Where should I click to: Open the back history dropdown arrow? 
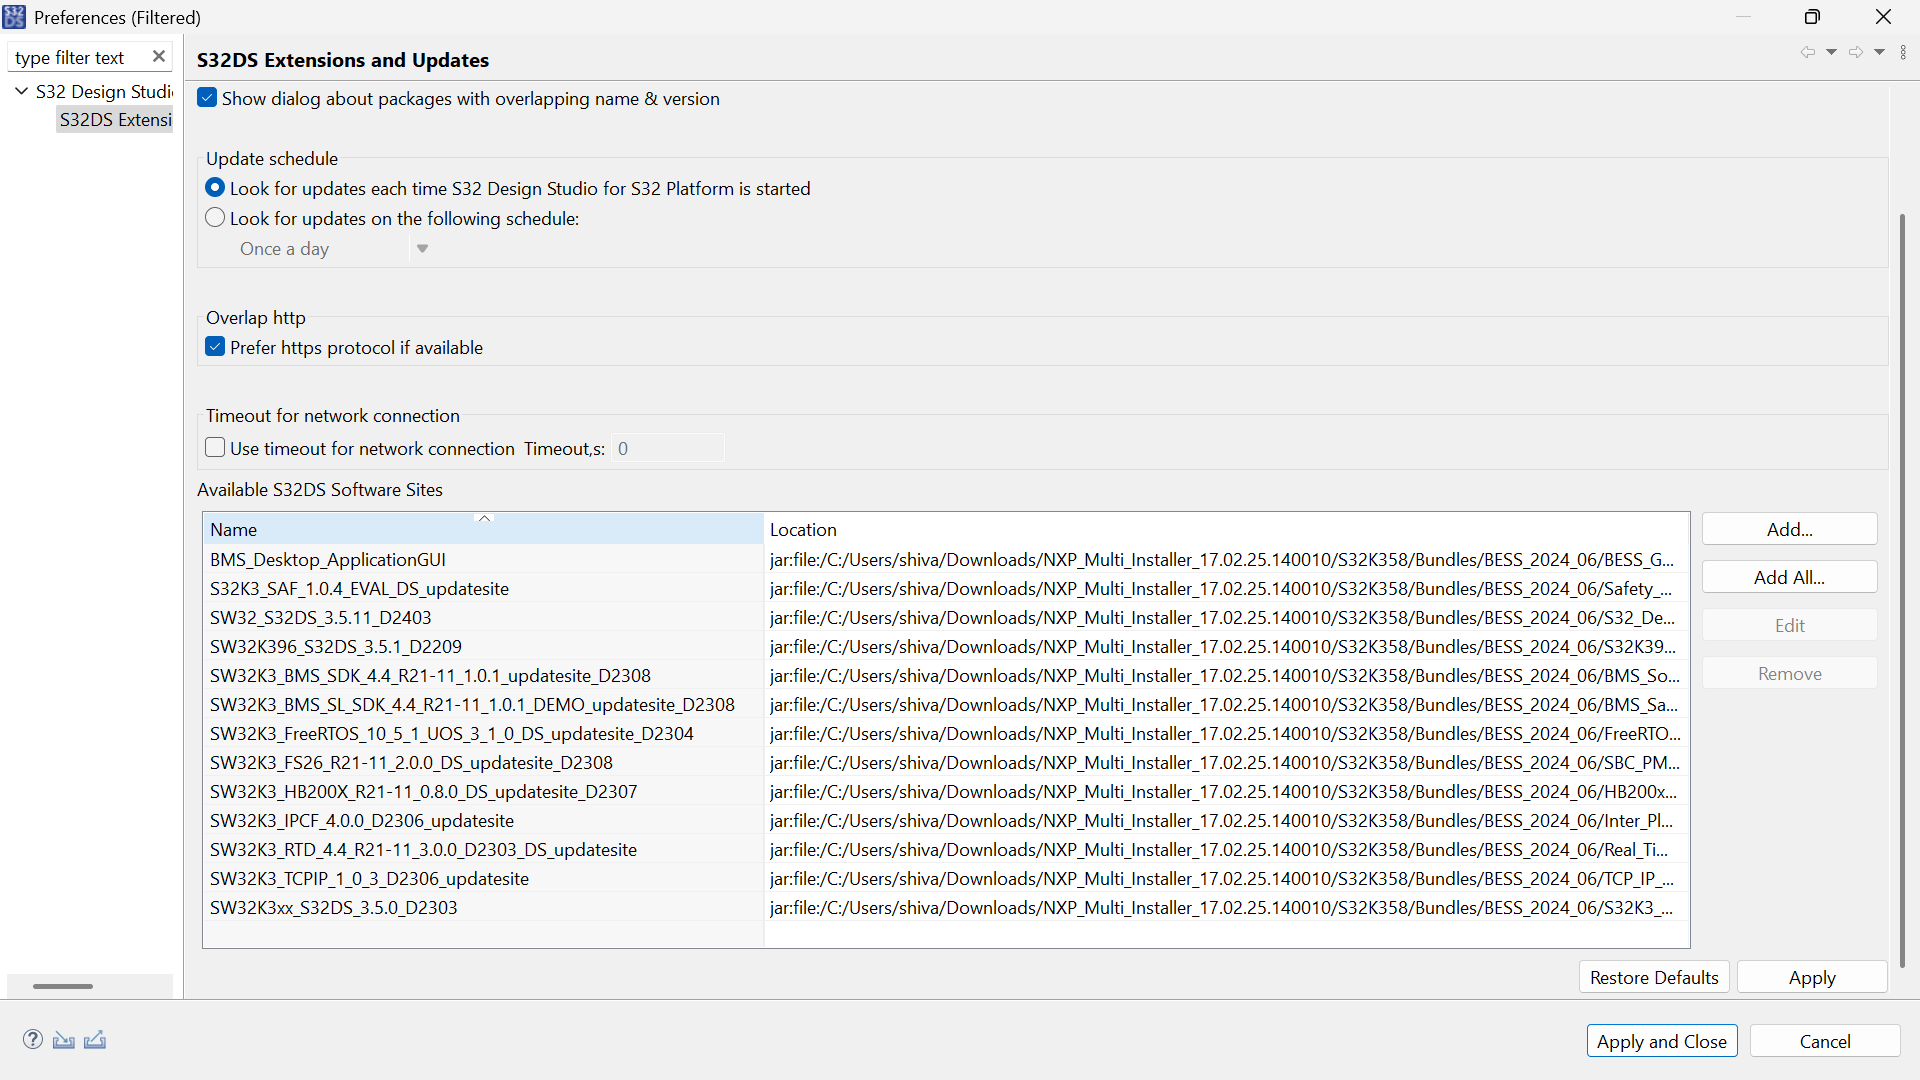[x=1831, y=52]
